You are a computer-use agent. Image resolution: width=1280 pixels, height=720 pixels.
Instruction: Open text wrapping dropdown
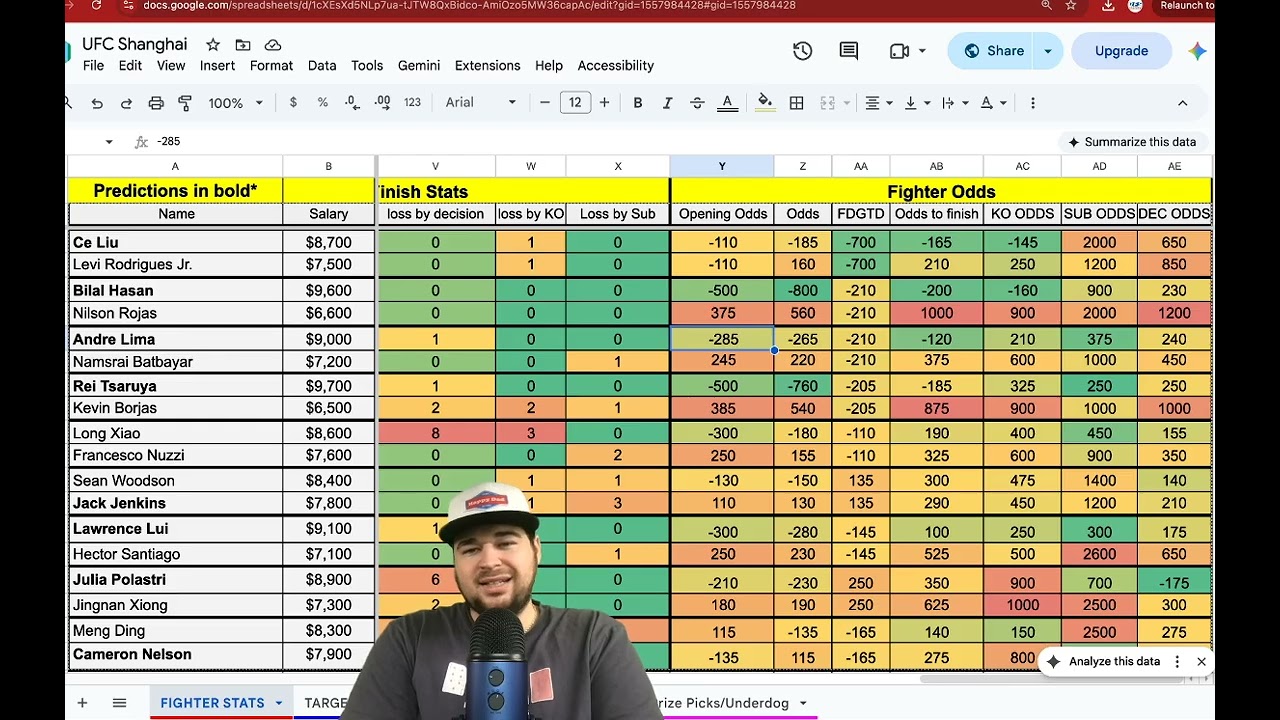pos(954,103)
